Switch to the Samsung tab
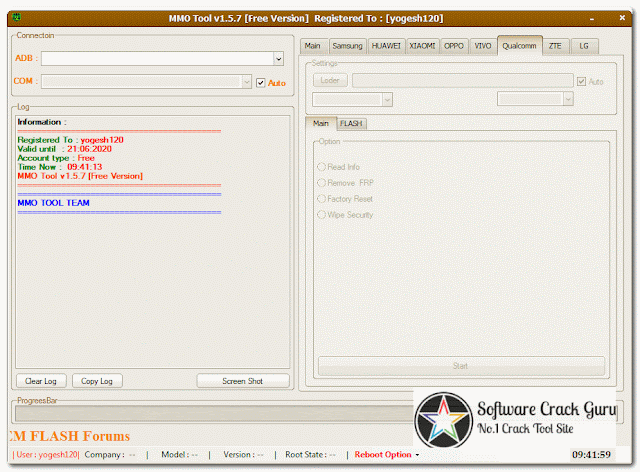This screenshot has height=472, width=640. coord(347,46)
